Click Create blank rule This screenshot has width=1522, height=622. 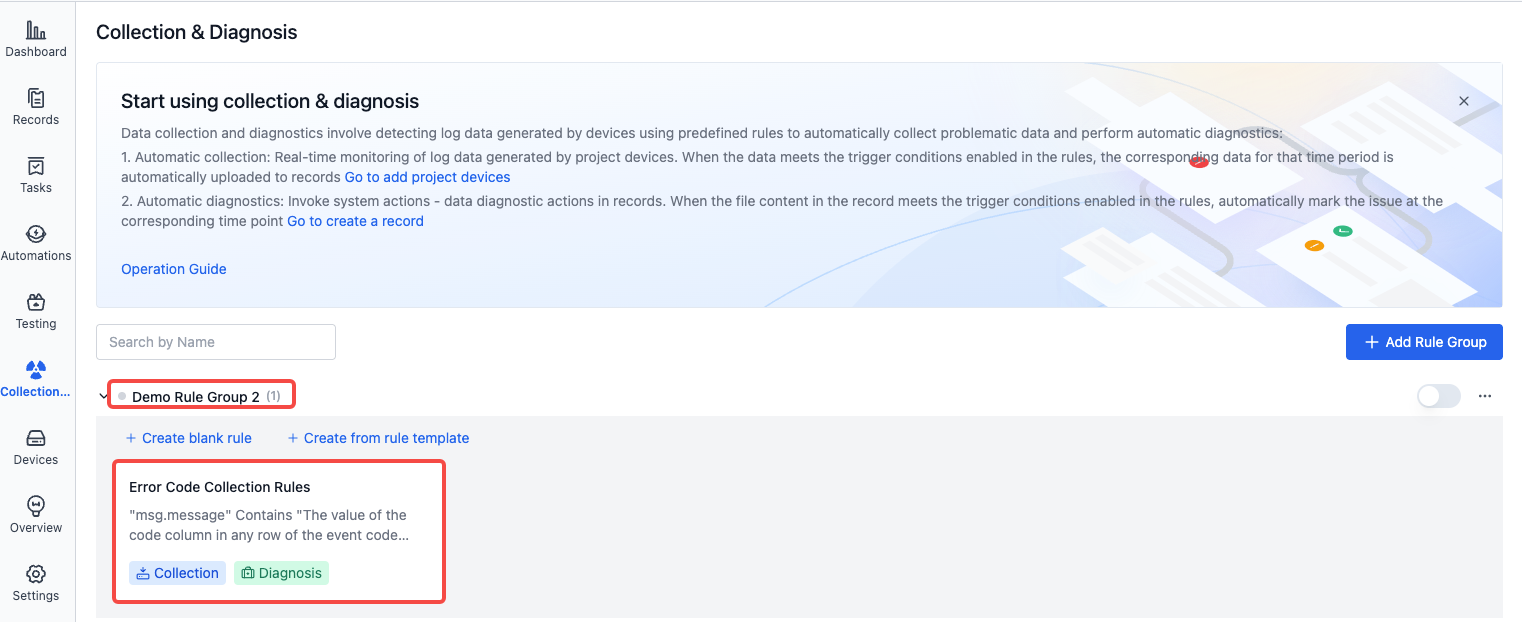point(188,438)
